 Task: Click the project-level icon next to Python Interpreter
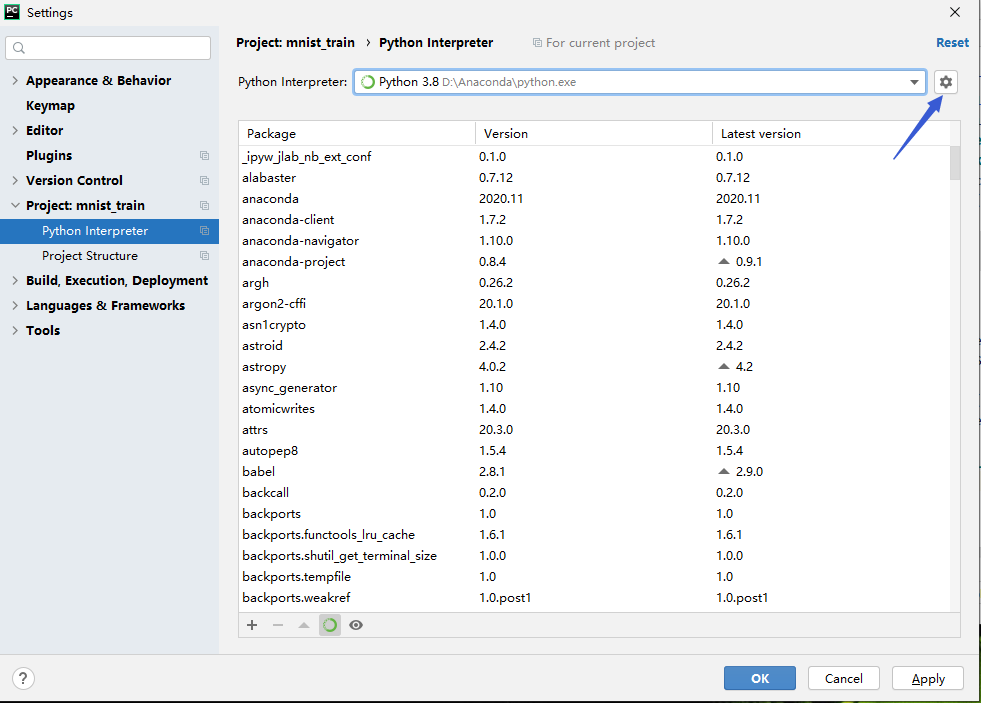click(x=204, y=230)
